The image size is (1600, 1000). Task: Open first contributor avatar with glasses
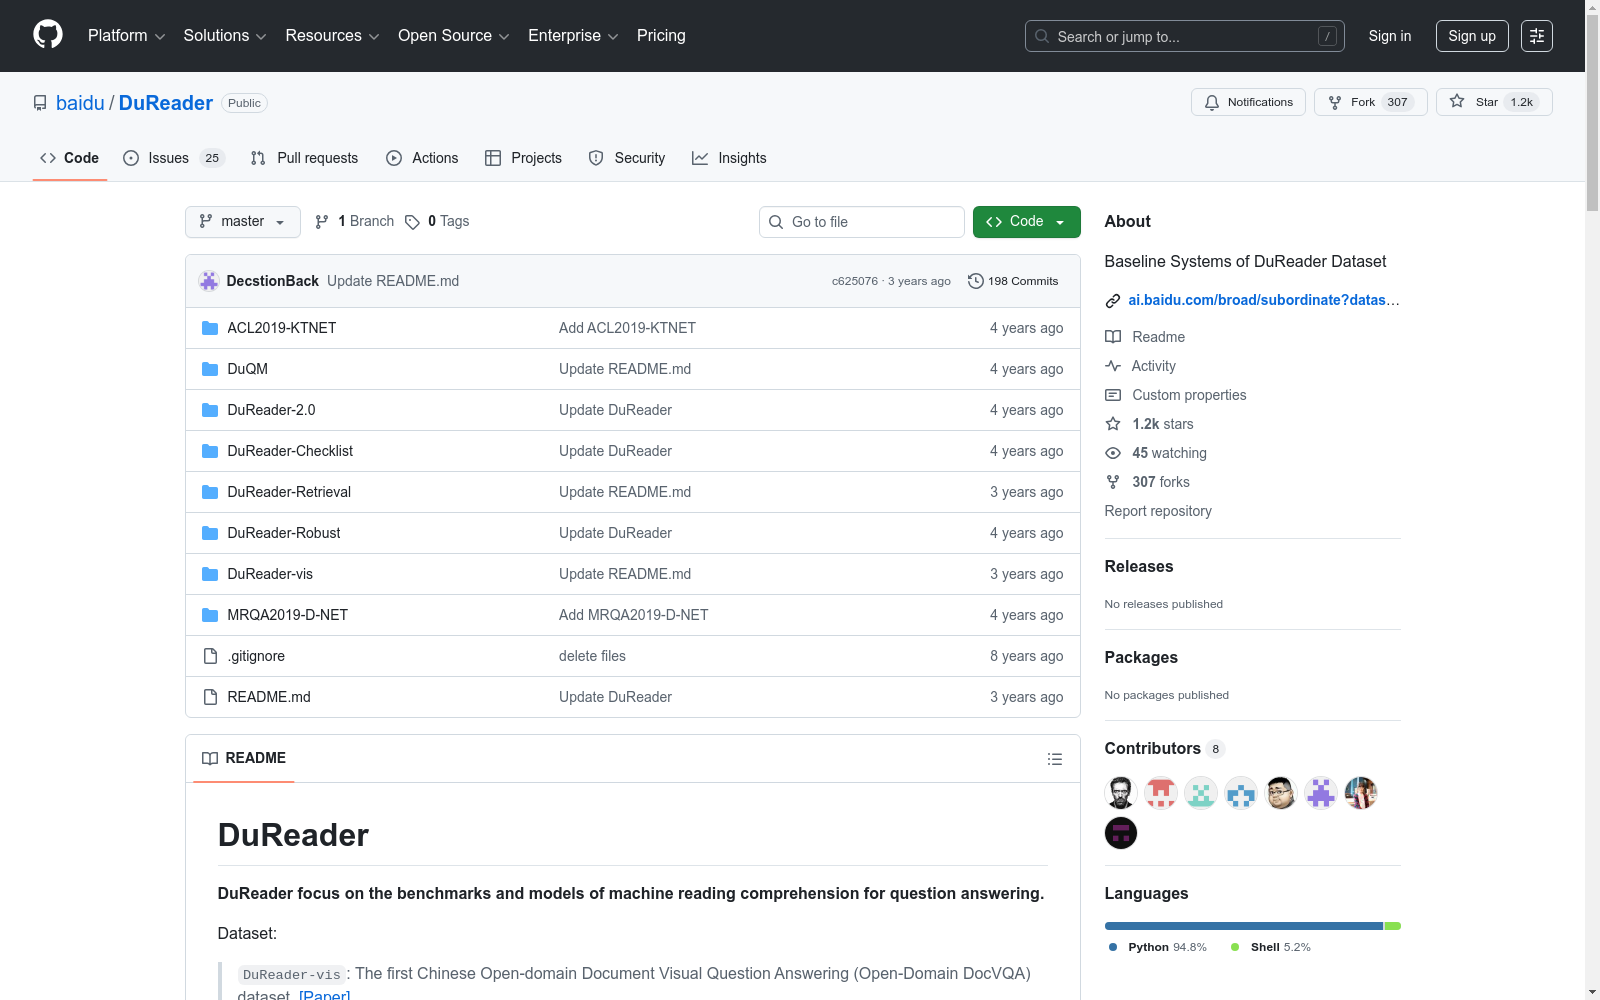click(1121, 793)
